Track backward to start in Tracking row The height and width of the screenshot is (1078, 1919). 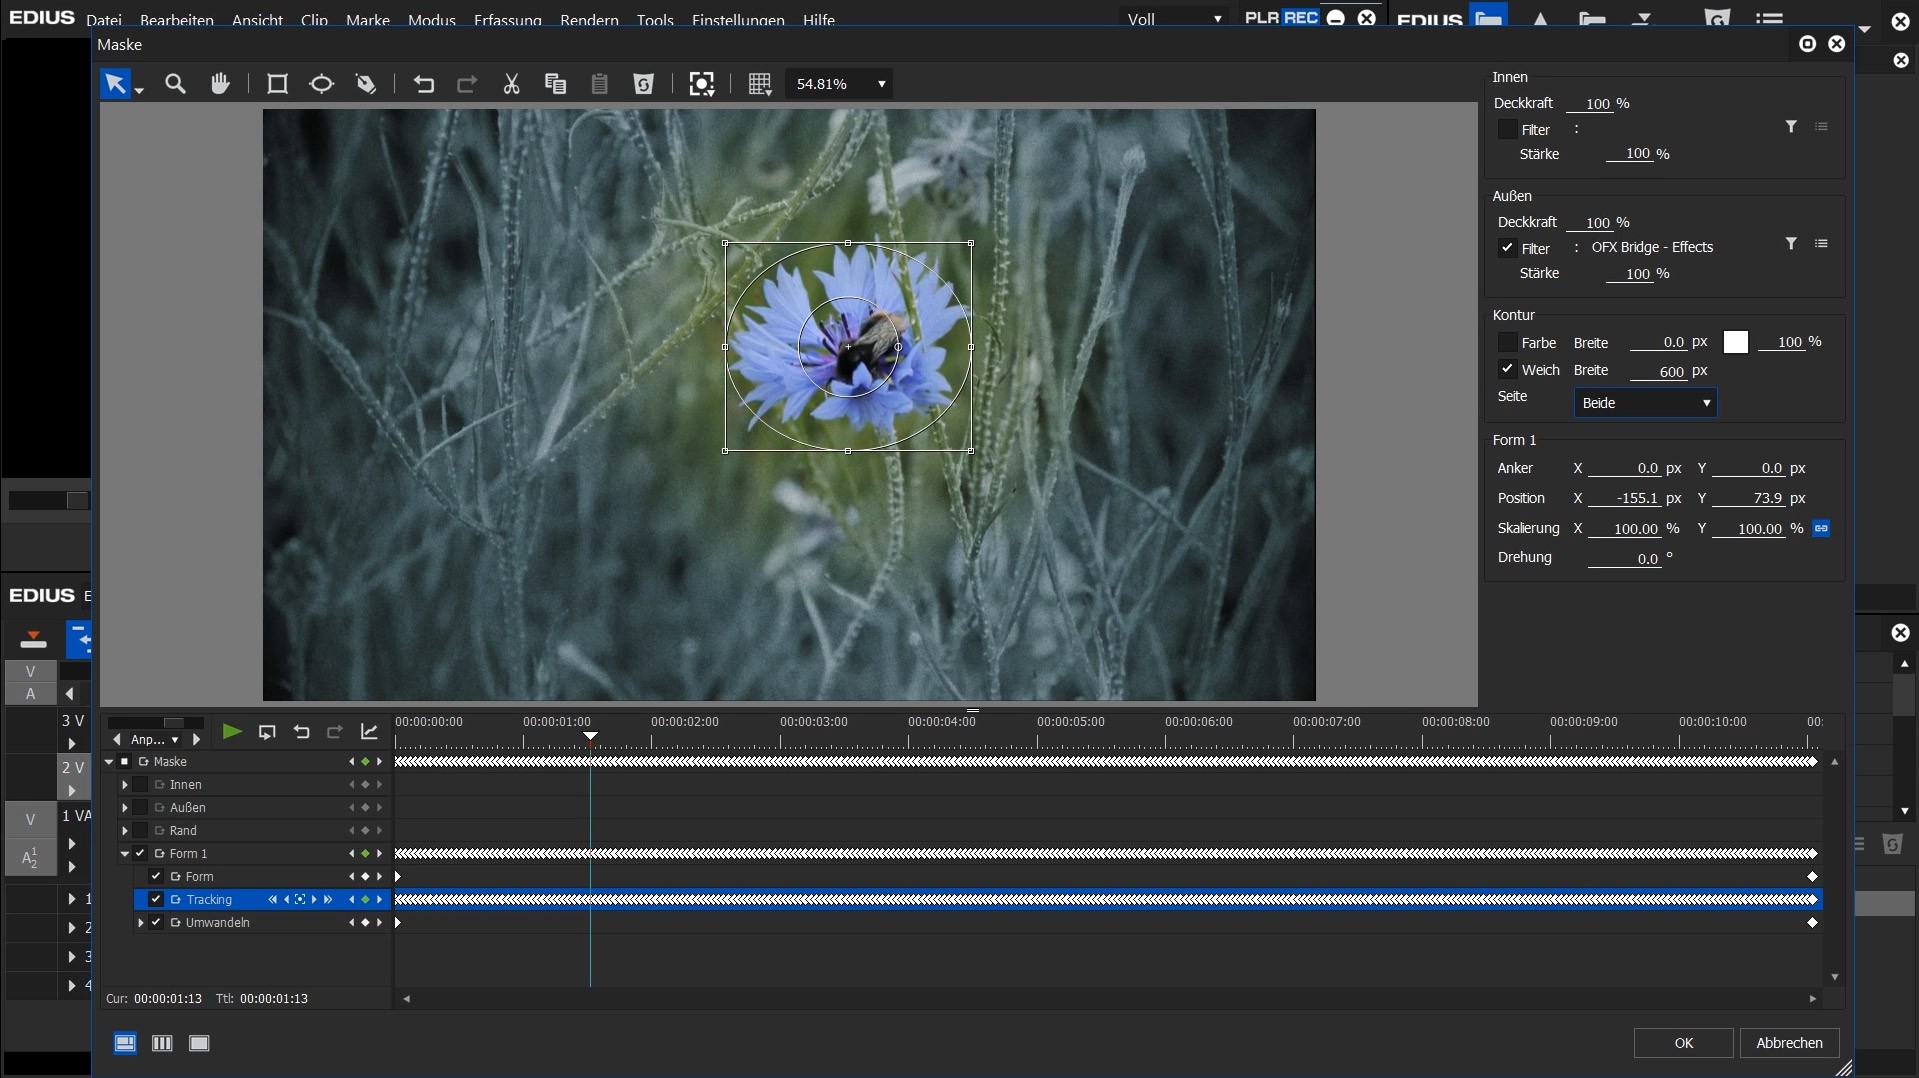272,900
